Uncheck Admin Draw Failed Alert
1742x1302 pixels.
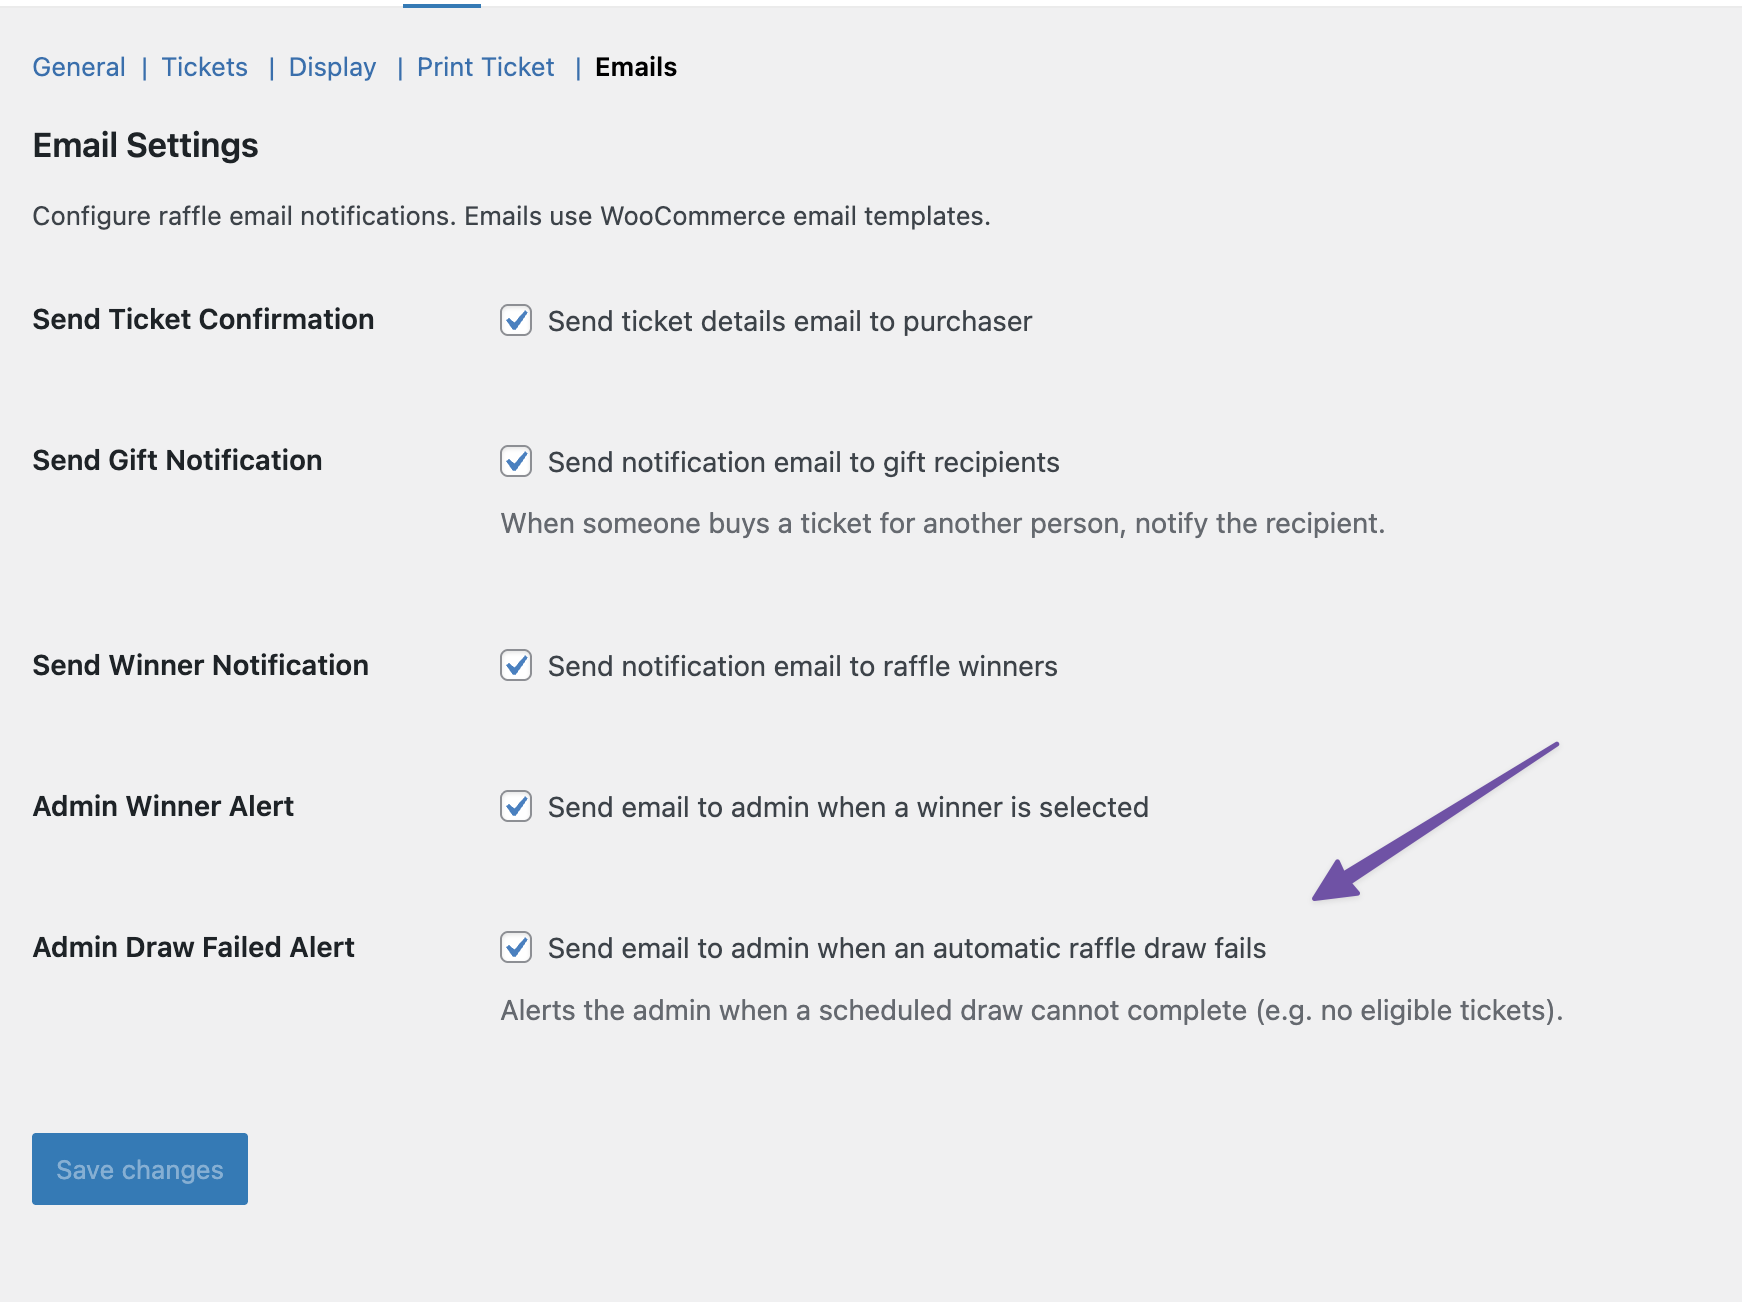point(515,948)
